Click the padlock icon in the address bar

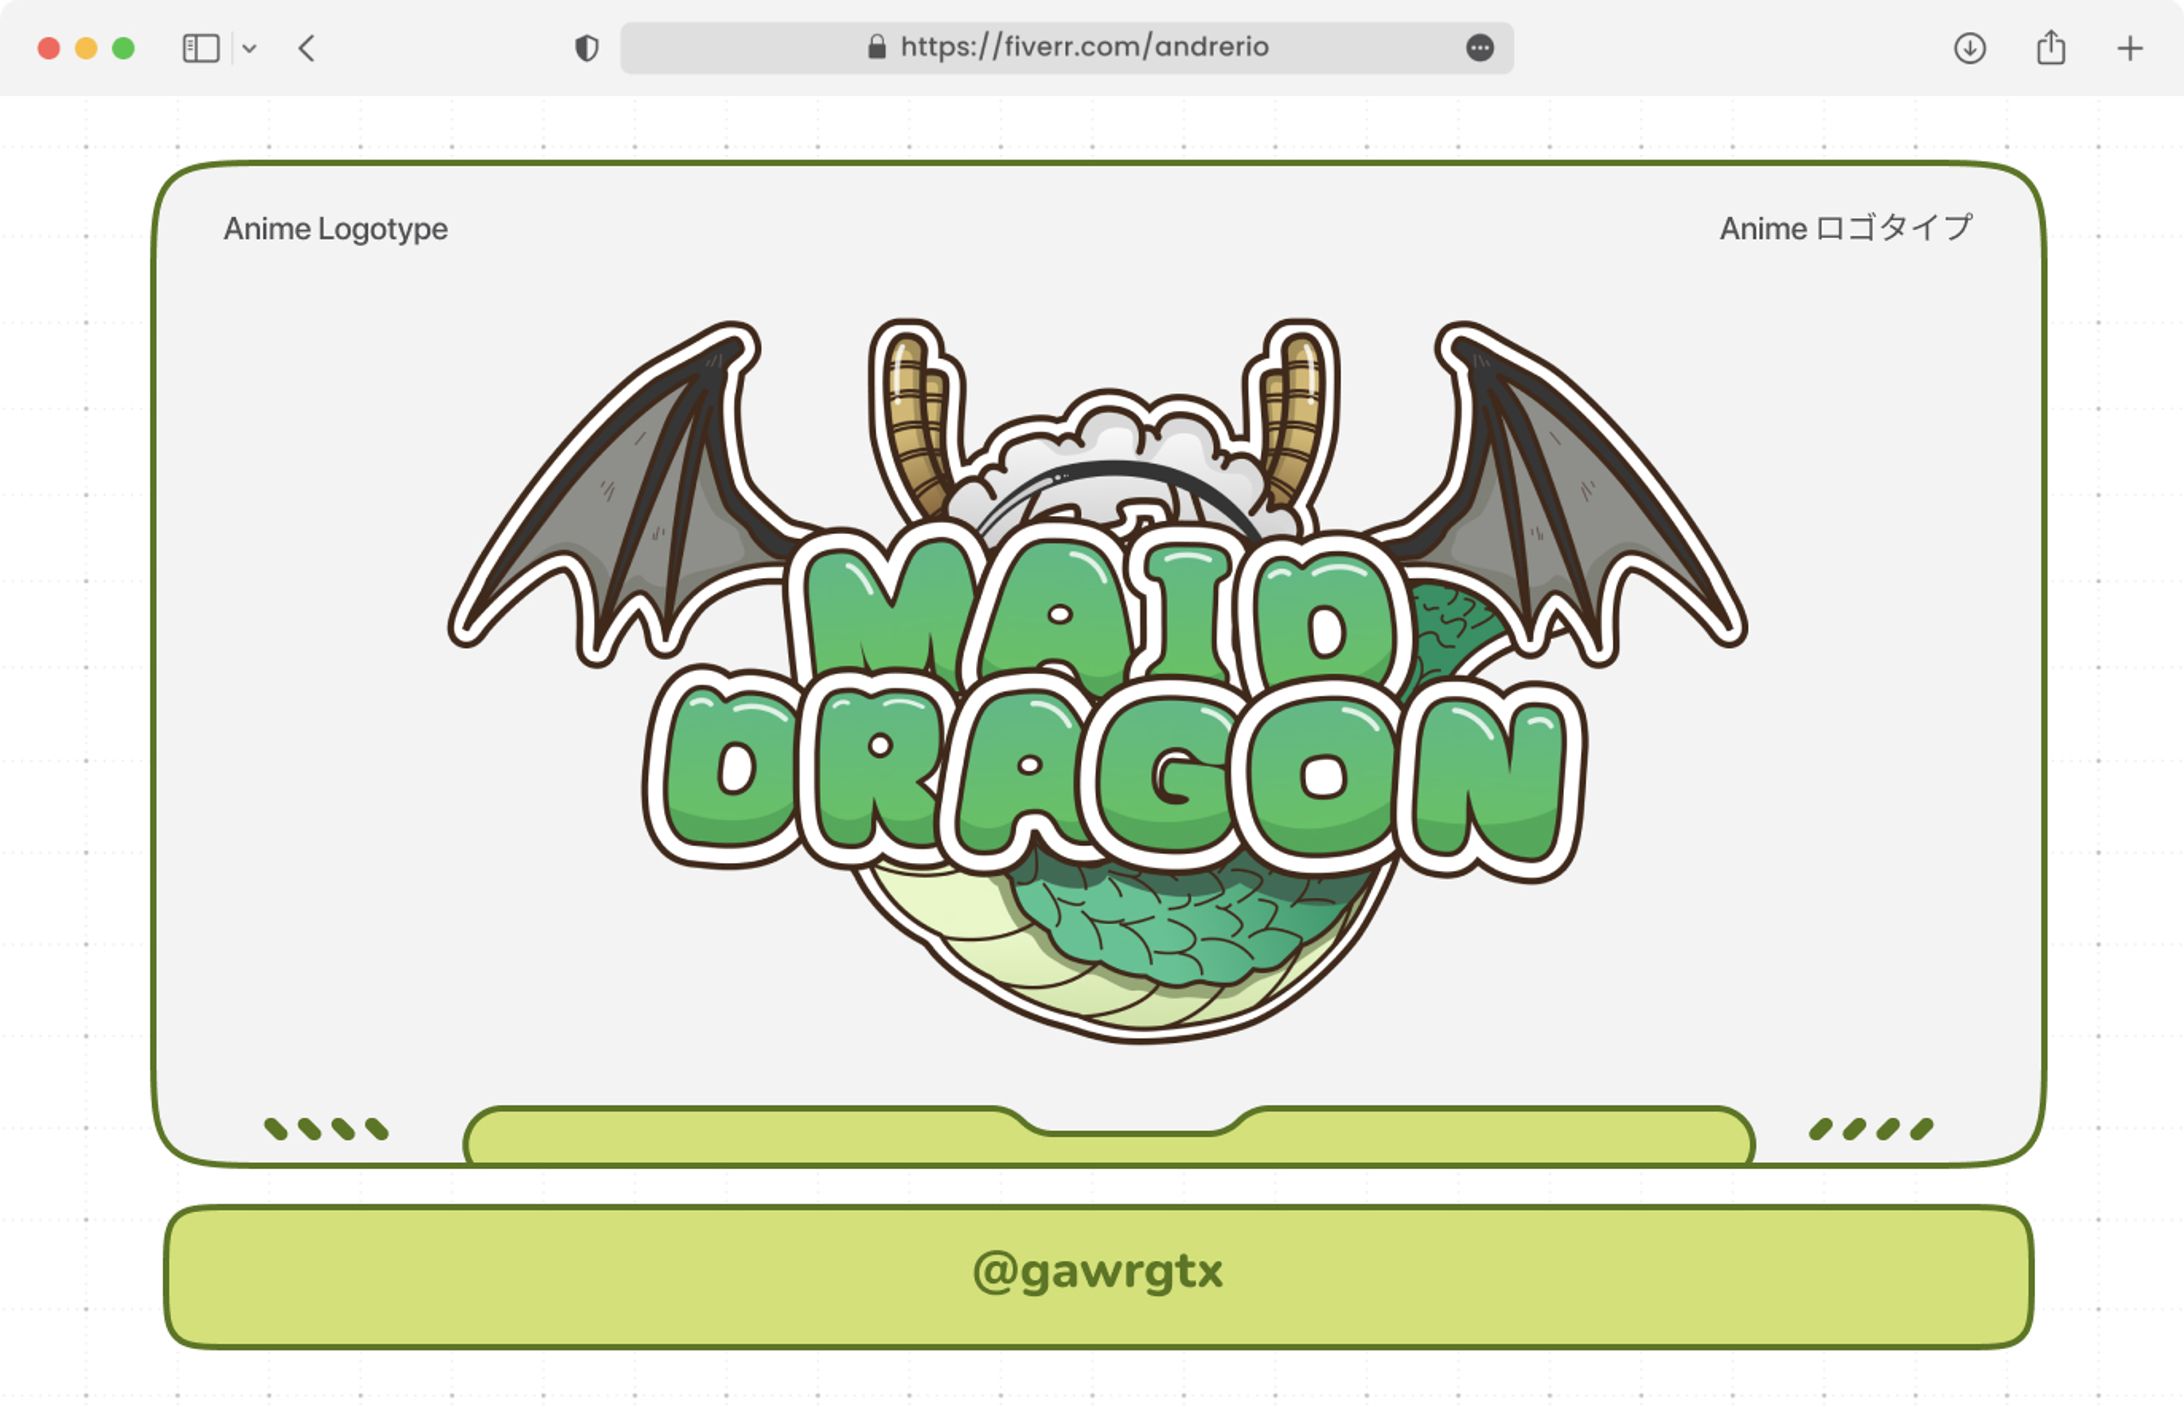click(879, 46)
